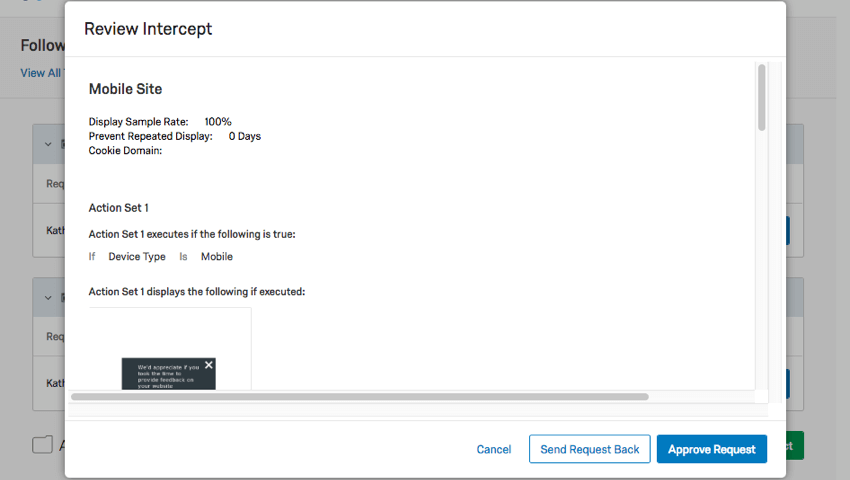Select the feedback message preview thumbnail
The width and height of the screenshot is (850, 480).
coord(169,374)
